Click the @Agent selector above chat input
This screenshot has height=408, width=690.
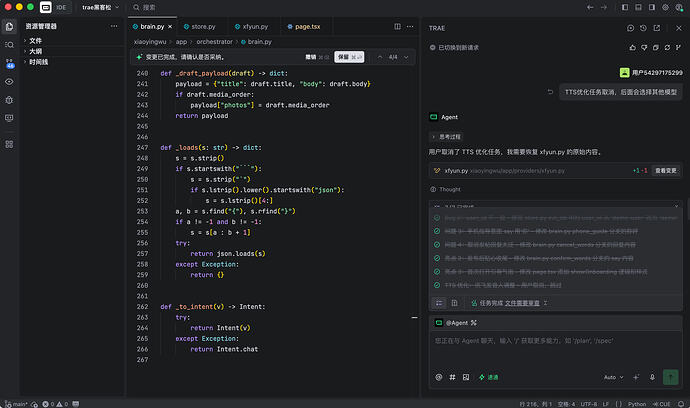click(x=456, y=323)
